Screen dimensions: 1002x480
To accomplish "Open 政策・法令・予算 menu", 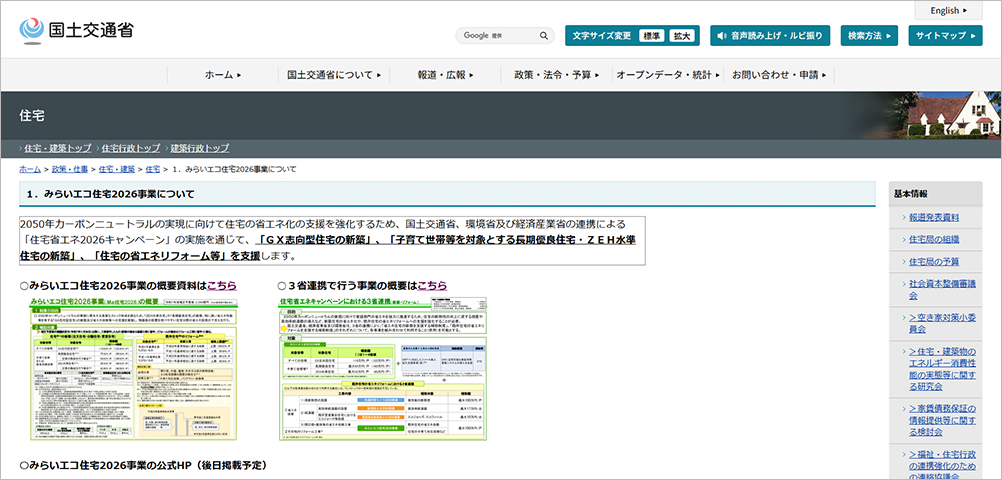I will click(557, 75).
